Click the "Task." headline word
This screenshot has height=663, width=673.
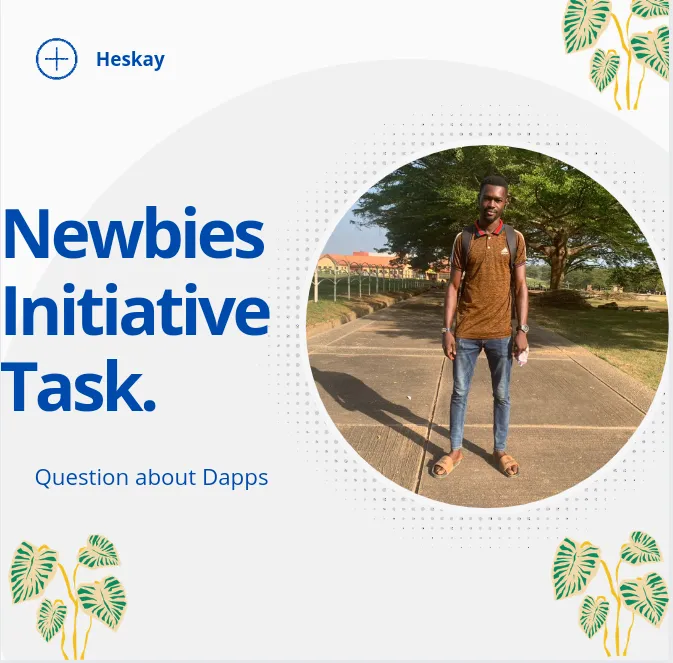pyautogui.click(x=79, y=386)
